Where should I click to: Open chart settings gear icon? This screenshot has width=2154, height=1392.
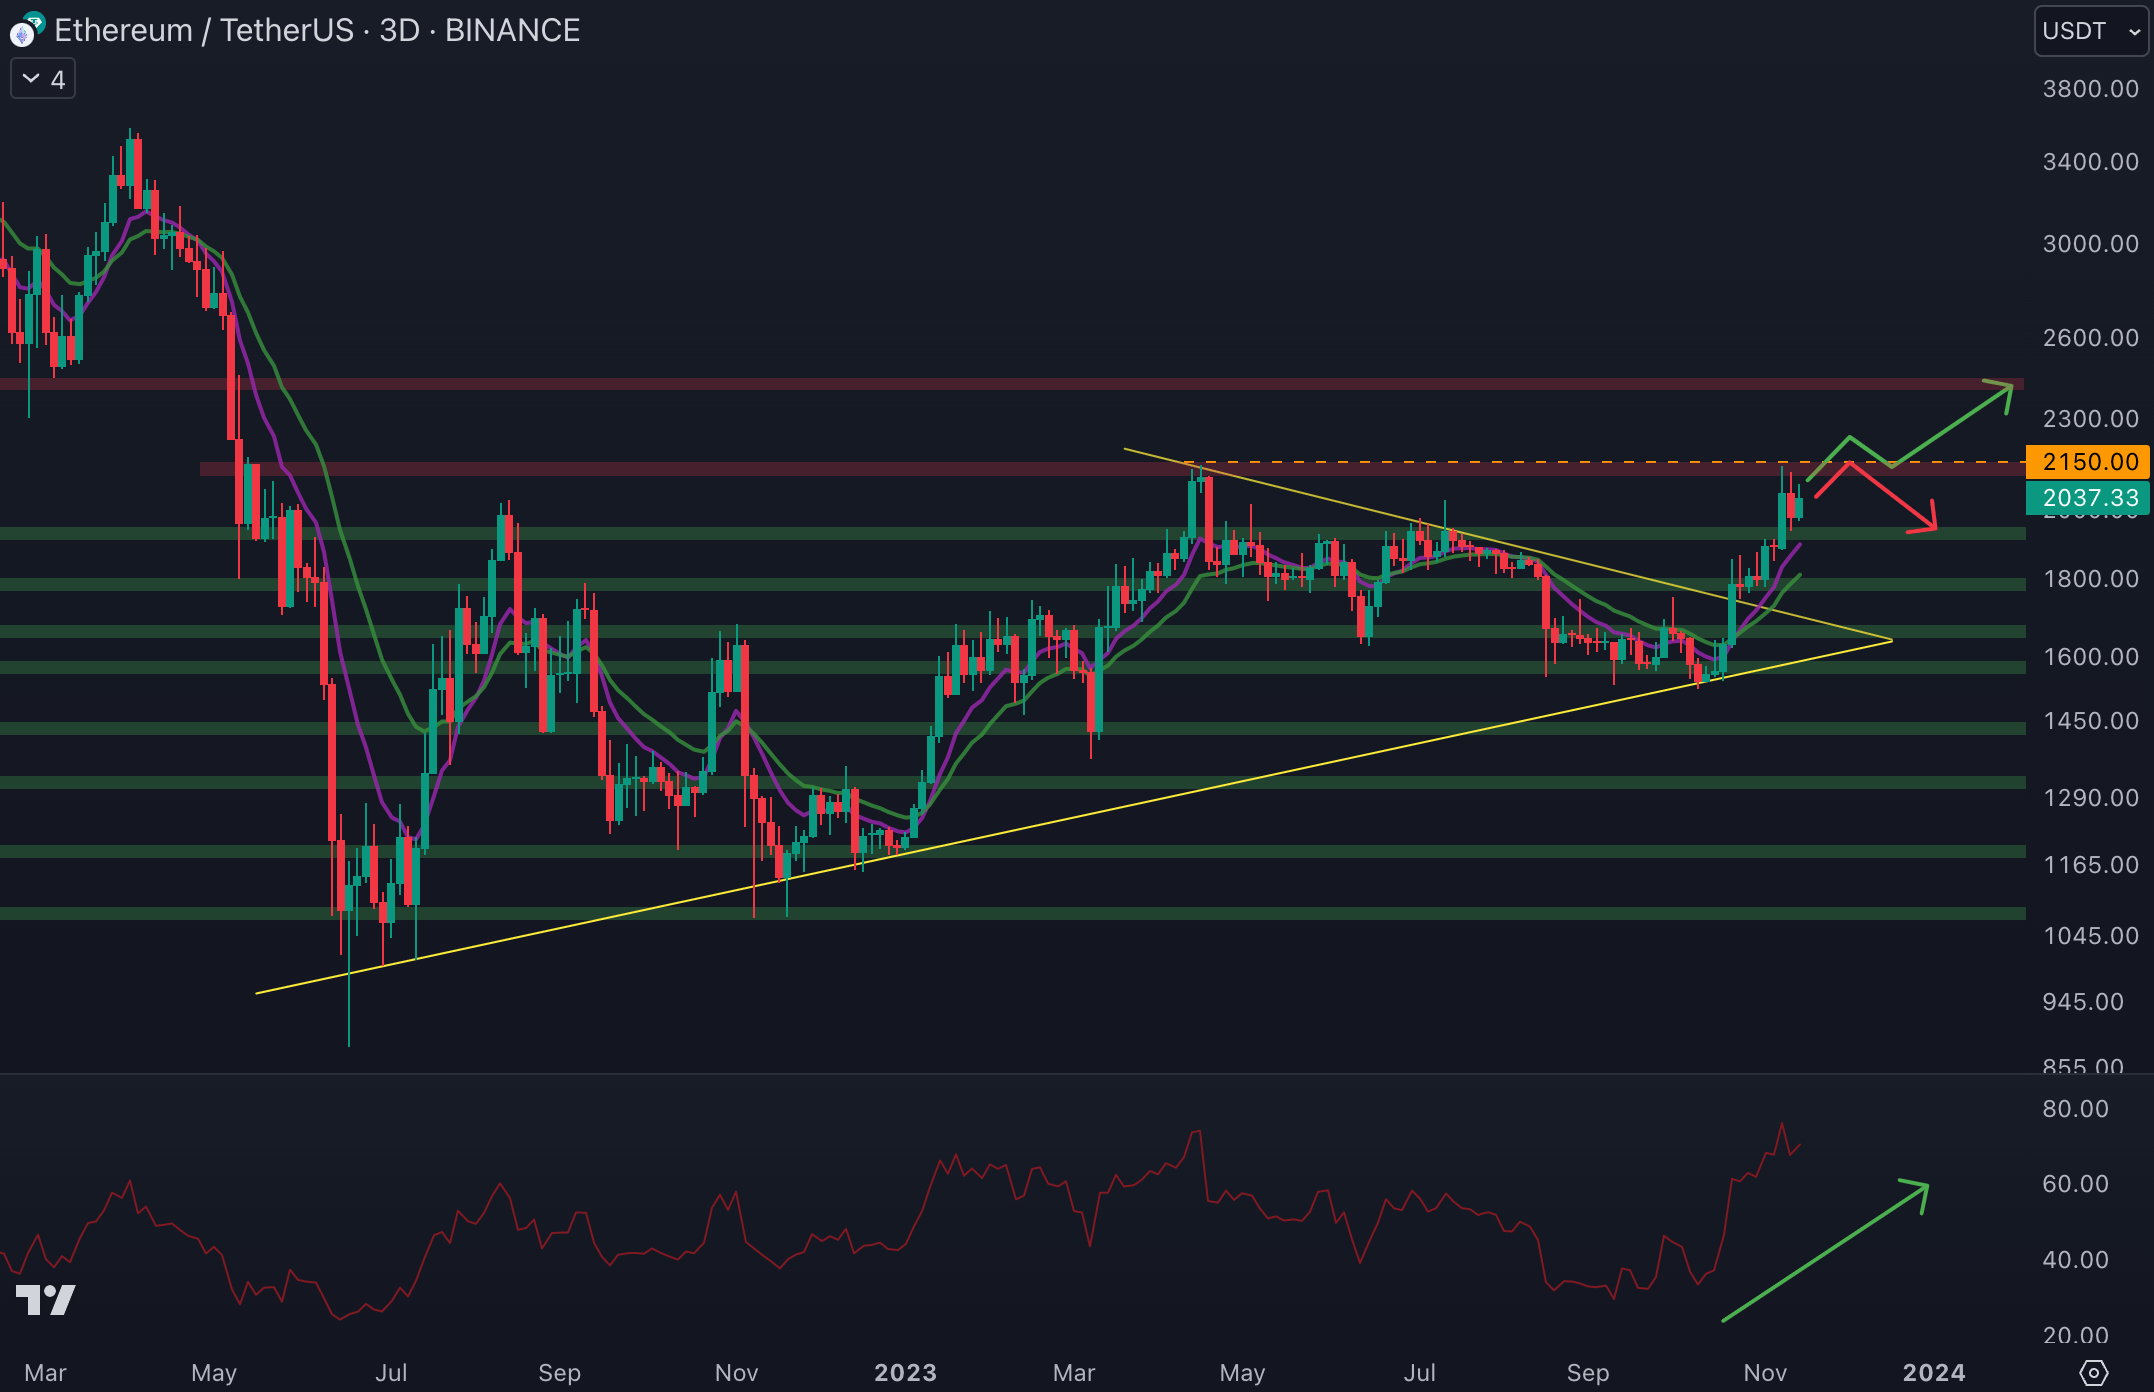[2093, 1373]
